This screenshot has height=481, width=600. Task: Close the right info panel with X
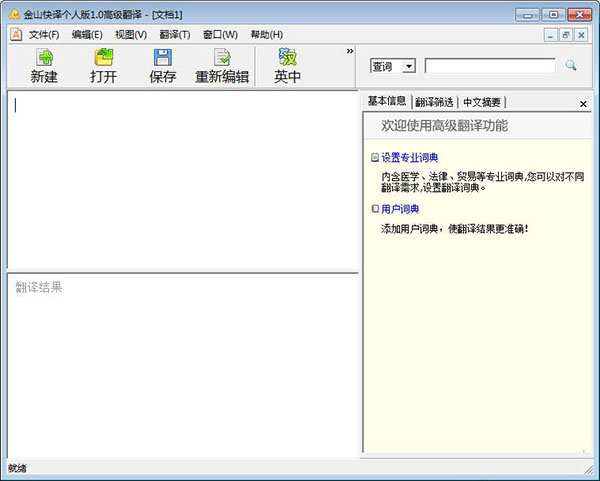point(583,104)
